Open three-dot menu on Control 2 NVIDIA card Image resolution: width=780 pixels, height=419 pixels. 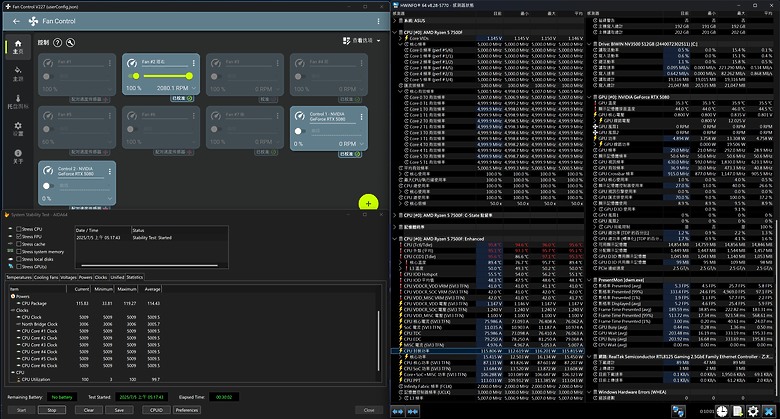(x=109, y=171)
